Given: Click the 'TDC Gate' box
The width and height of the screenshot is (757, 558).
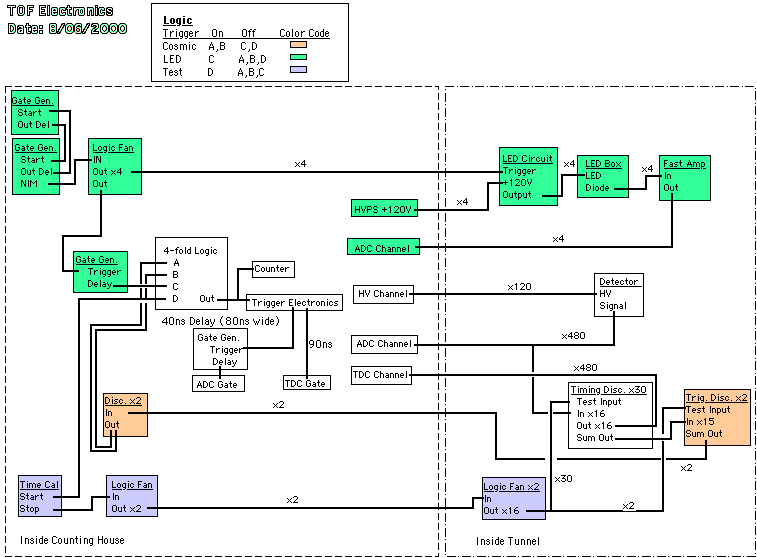Looking at the screenshot, I should (x=307, y=383).
